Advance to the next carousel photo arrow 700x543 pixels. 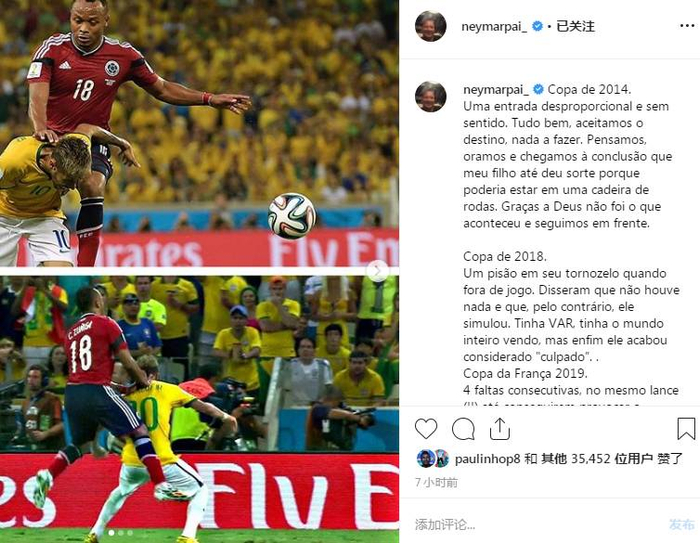pos(378,271)
